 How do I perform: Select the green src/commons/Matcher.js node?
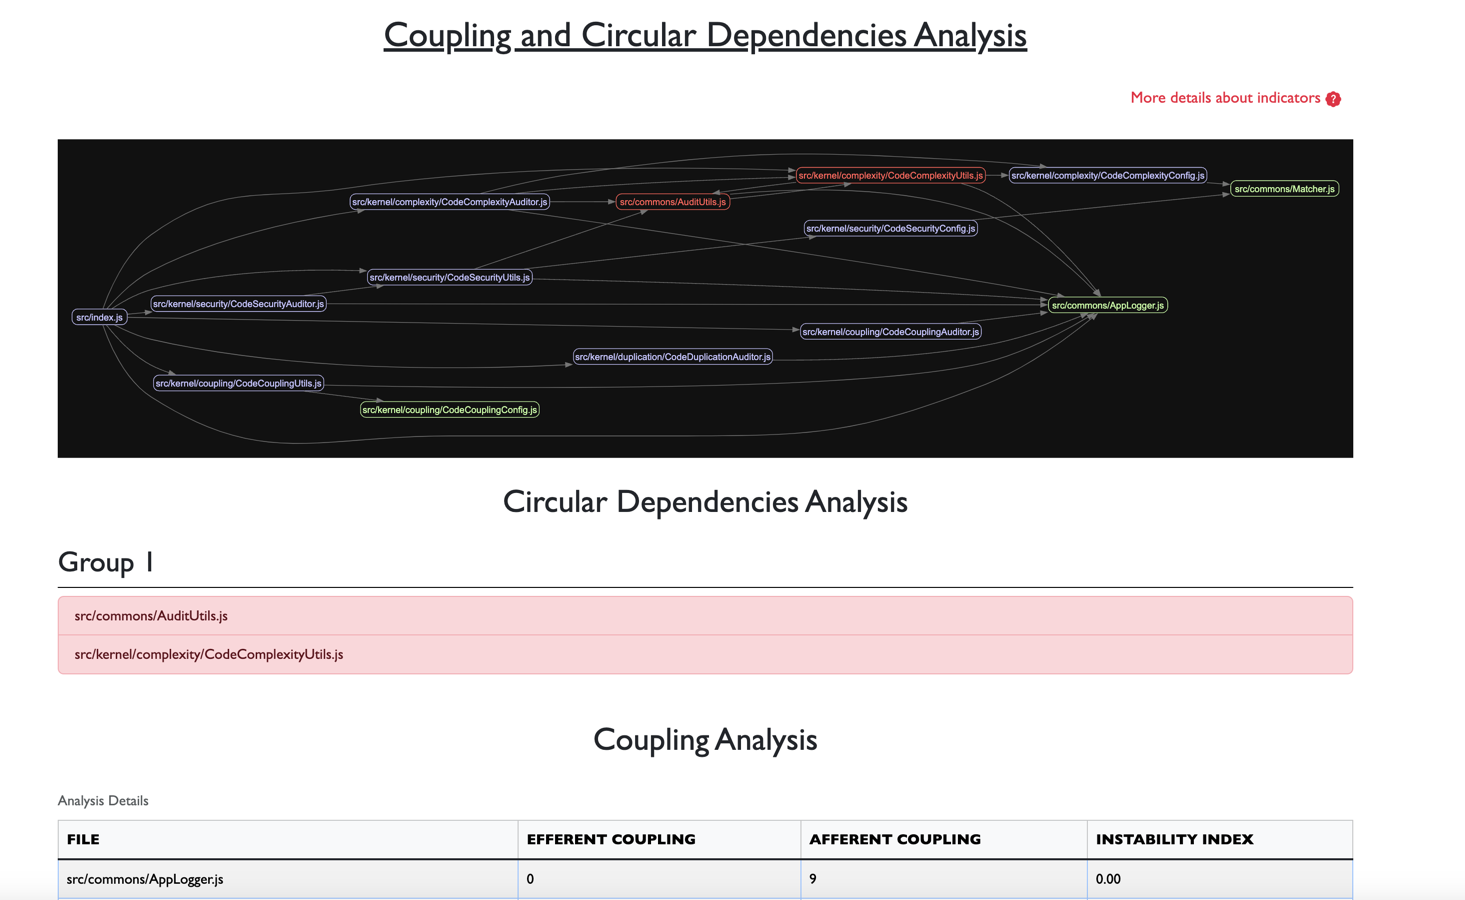coord(1284,189)
